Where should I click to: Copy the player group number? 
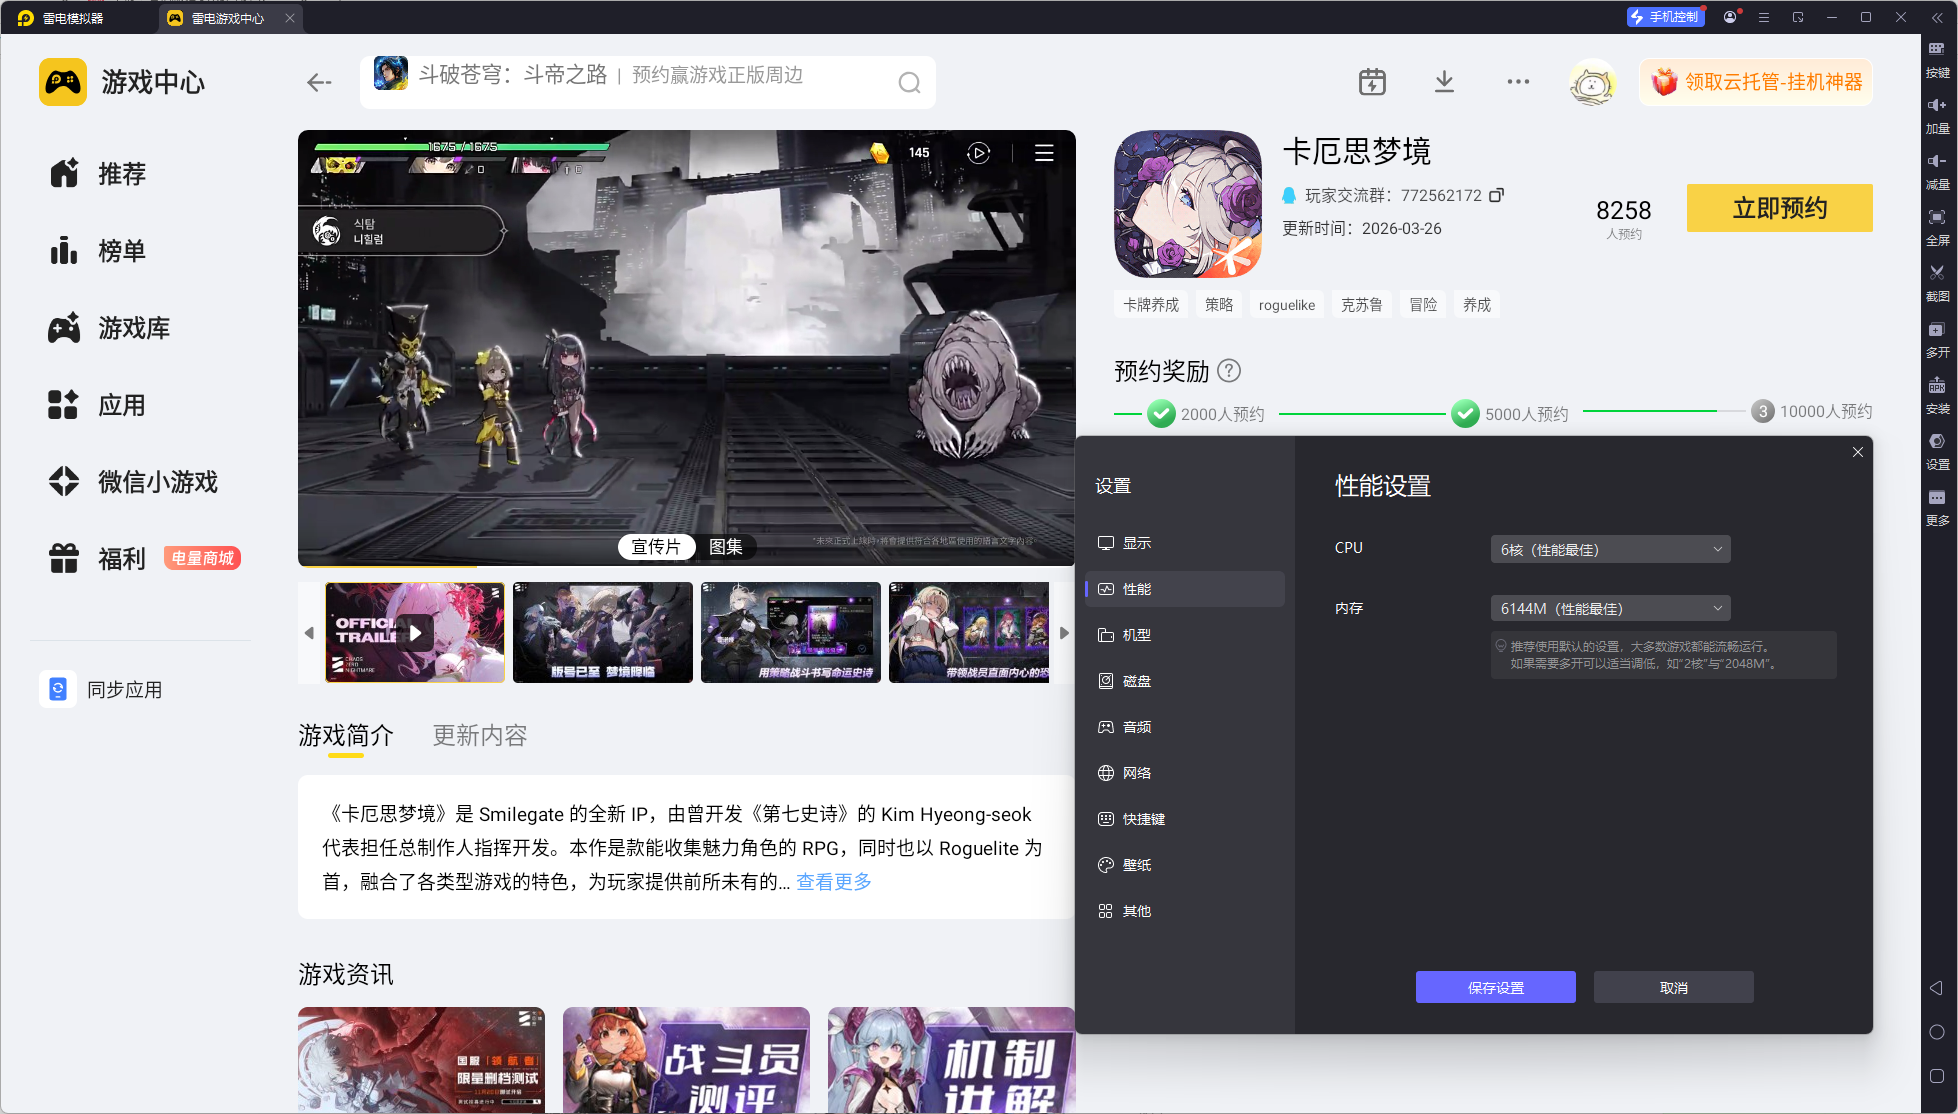pos(1496,195)
